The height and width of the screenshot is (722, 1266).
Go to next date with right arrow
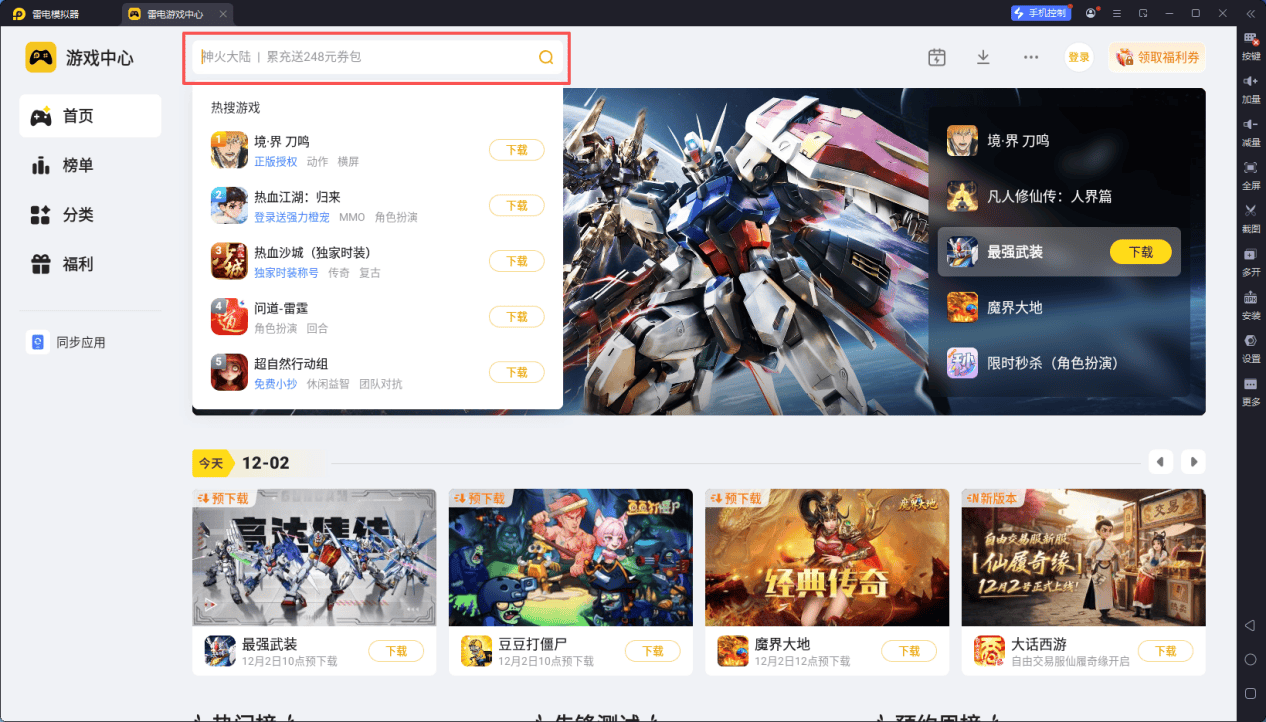click(x=1192, y=462)
